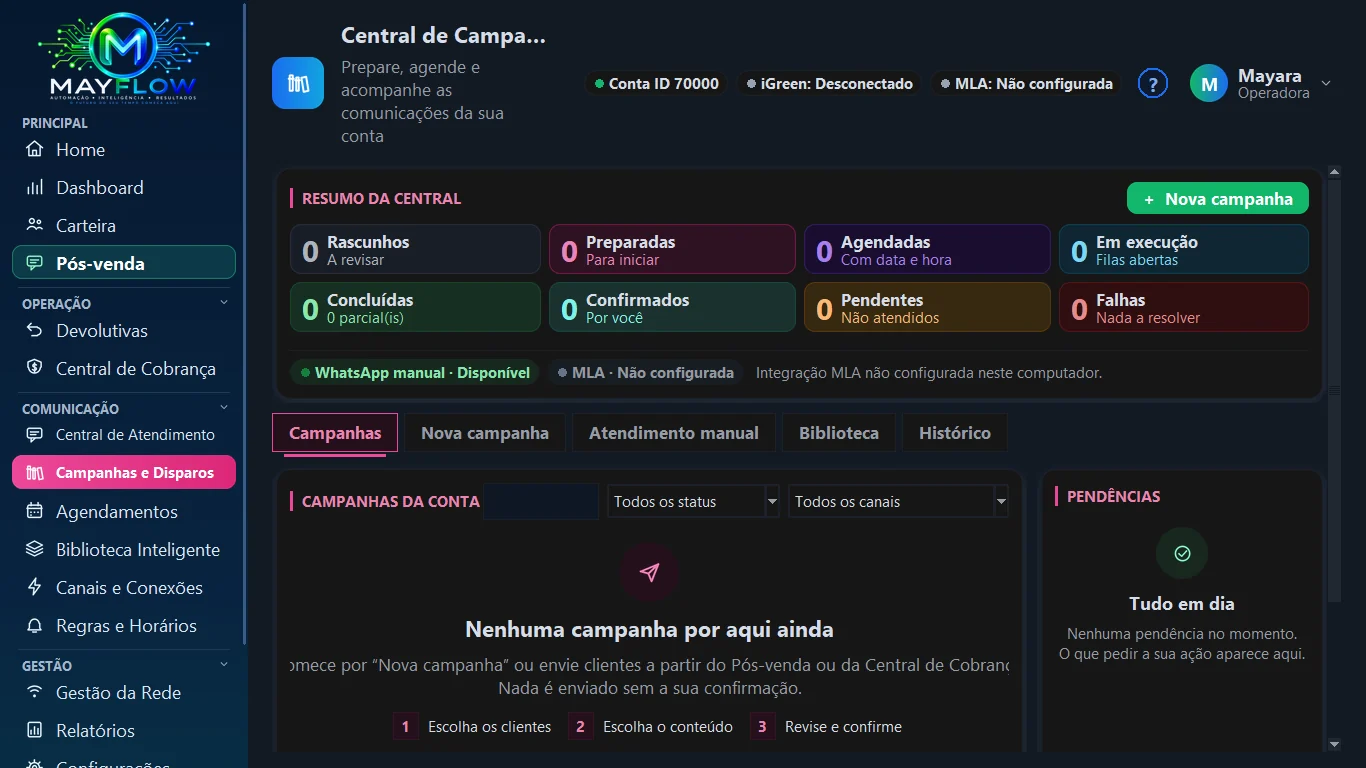The height and width of the screenshot is (768, 1366).
Task: Click the green Nova campanha button
Action: (1218, 199)
